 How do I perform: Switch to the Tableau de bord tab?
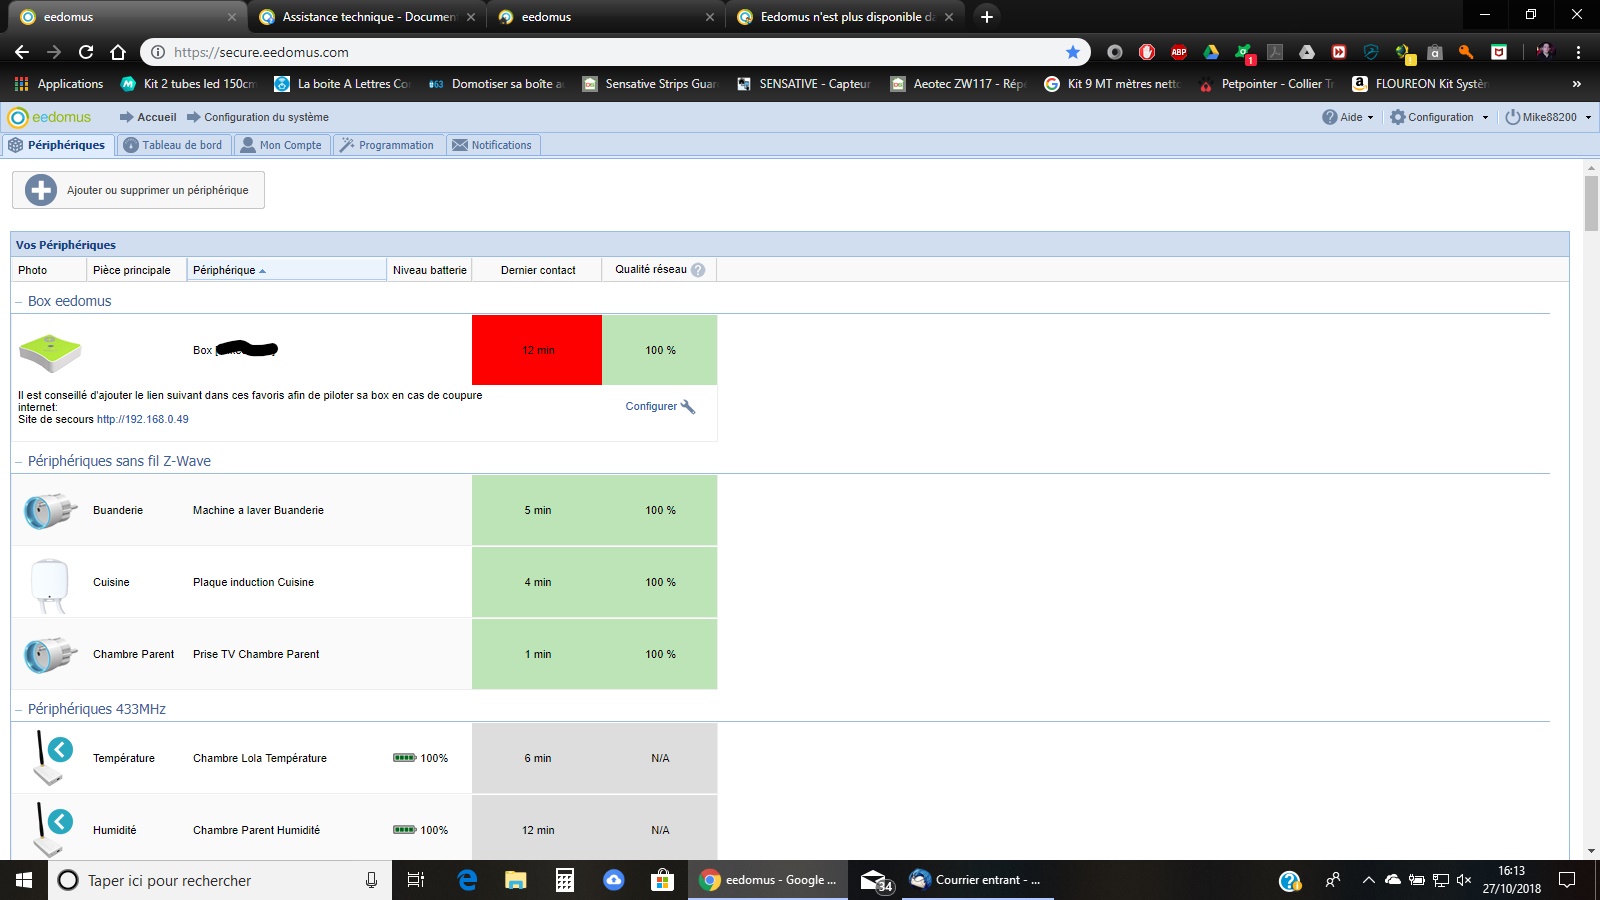click(173, 145)
